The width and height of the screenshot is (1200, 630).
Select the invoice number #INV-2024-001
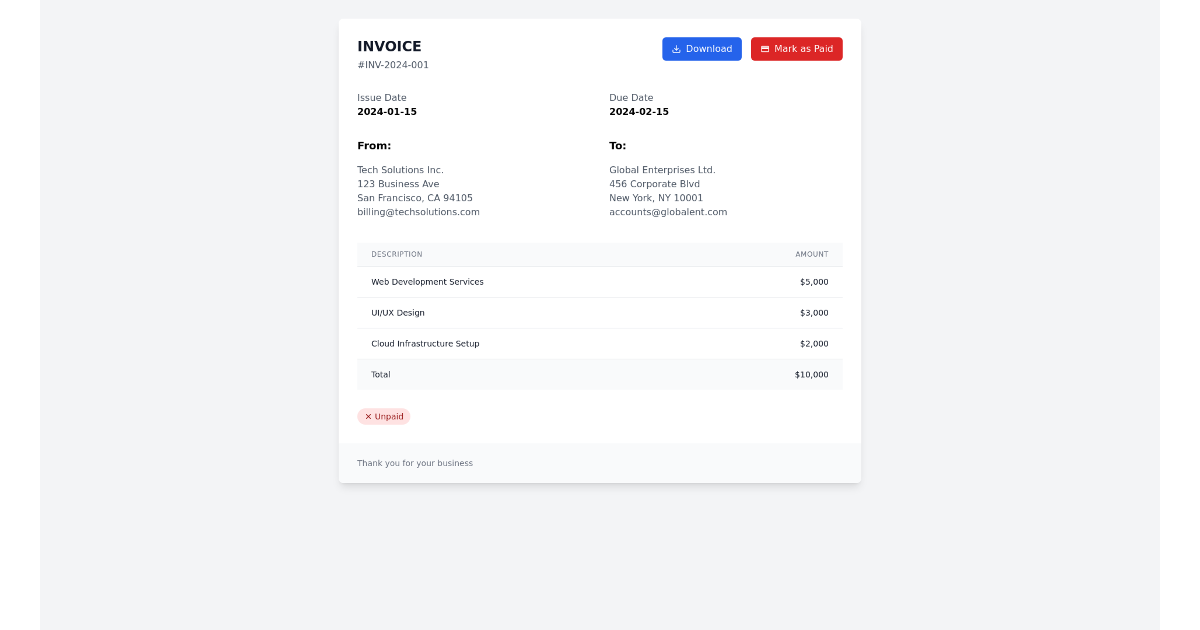(x=393, y=65)
